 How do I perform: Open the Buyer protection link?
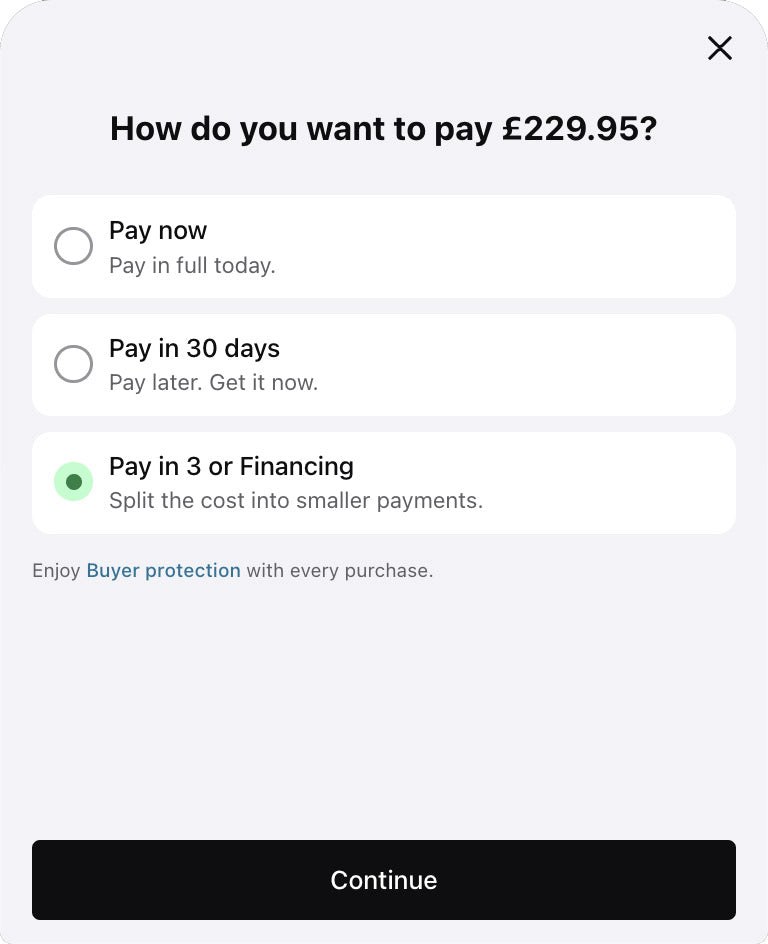[163, 571]
